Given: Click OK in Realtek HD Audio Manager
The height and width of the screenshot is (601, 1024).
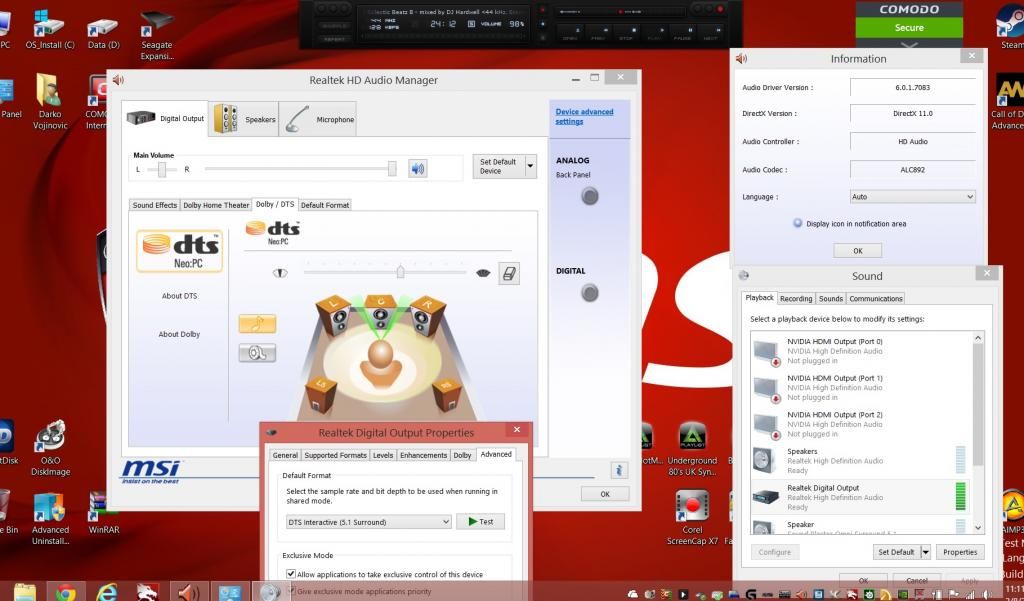Looking at the screenshot, I should (605, 494).
